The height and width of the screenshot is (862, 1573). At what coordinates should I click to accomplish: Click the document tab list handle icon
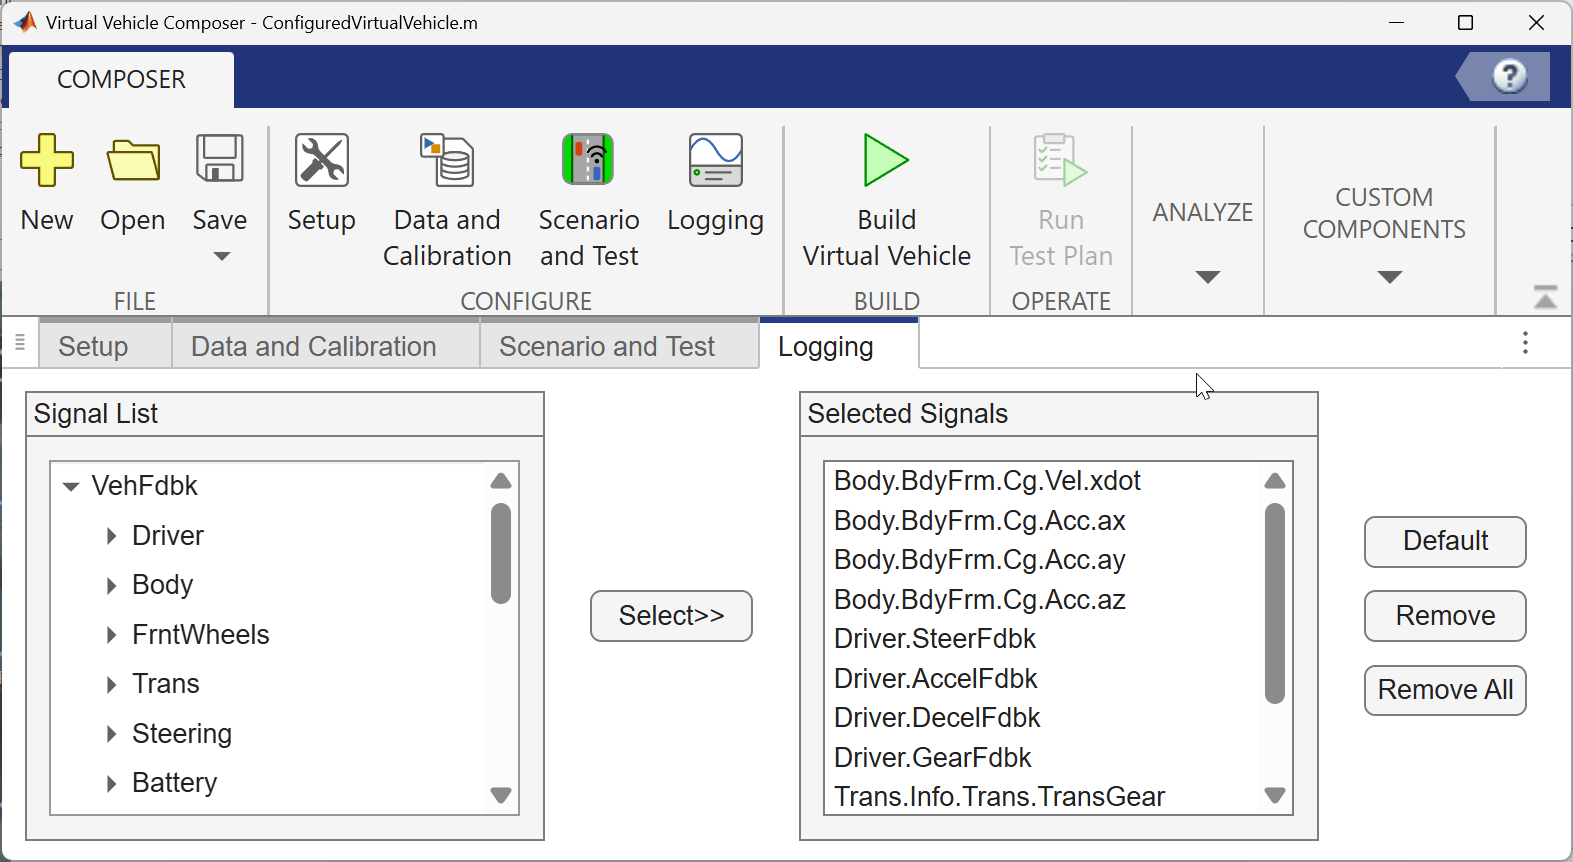tap(20, 343)
